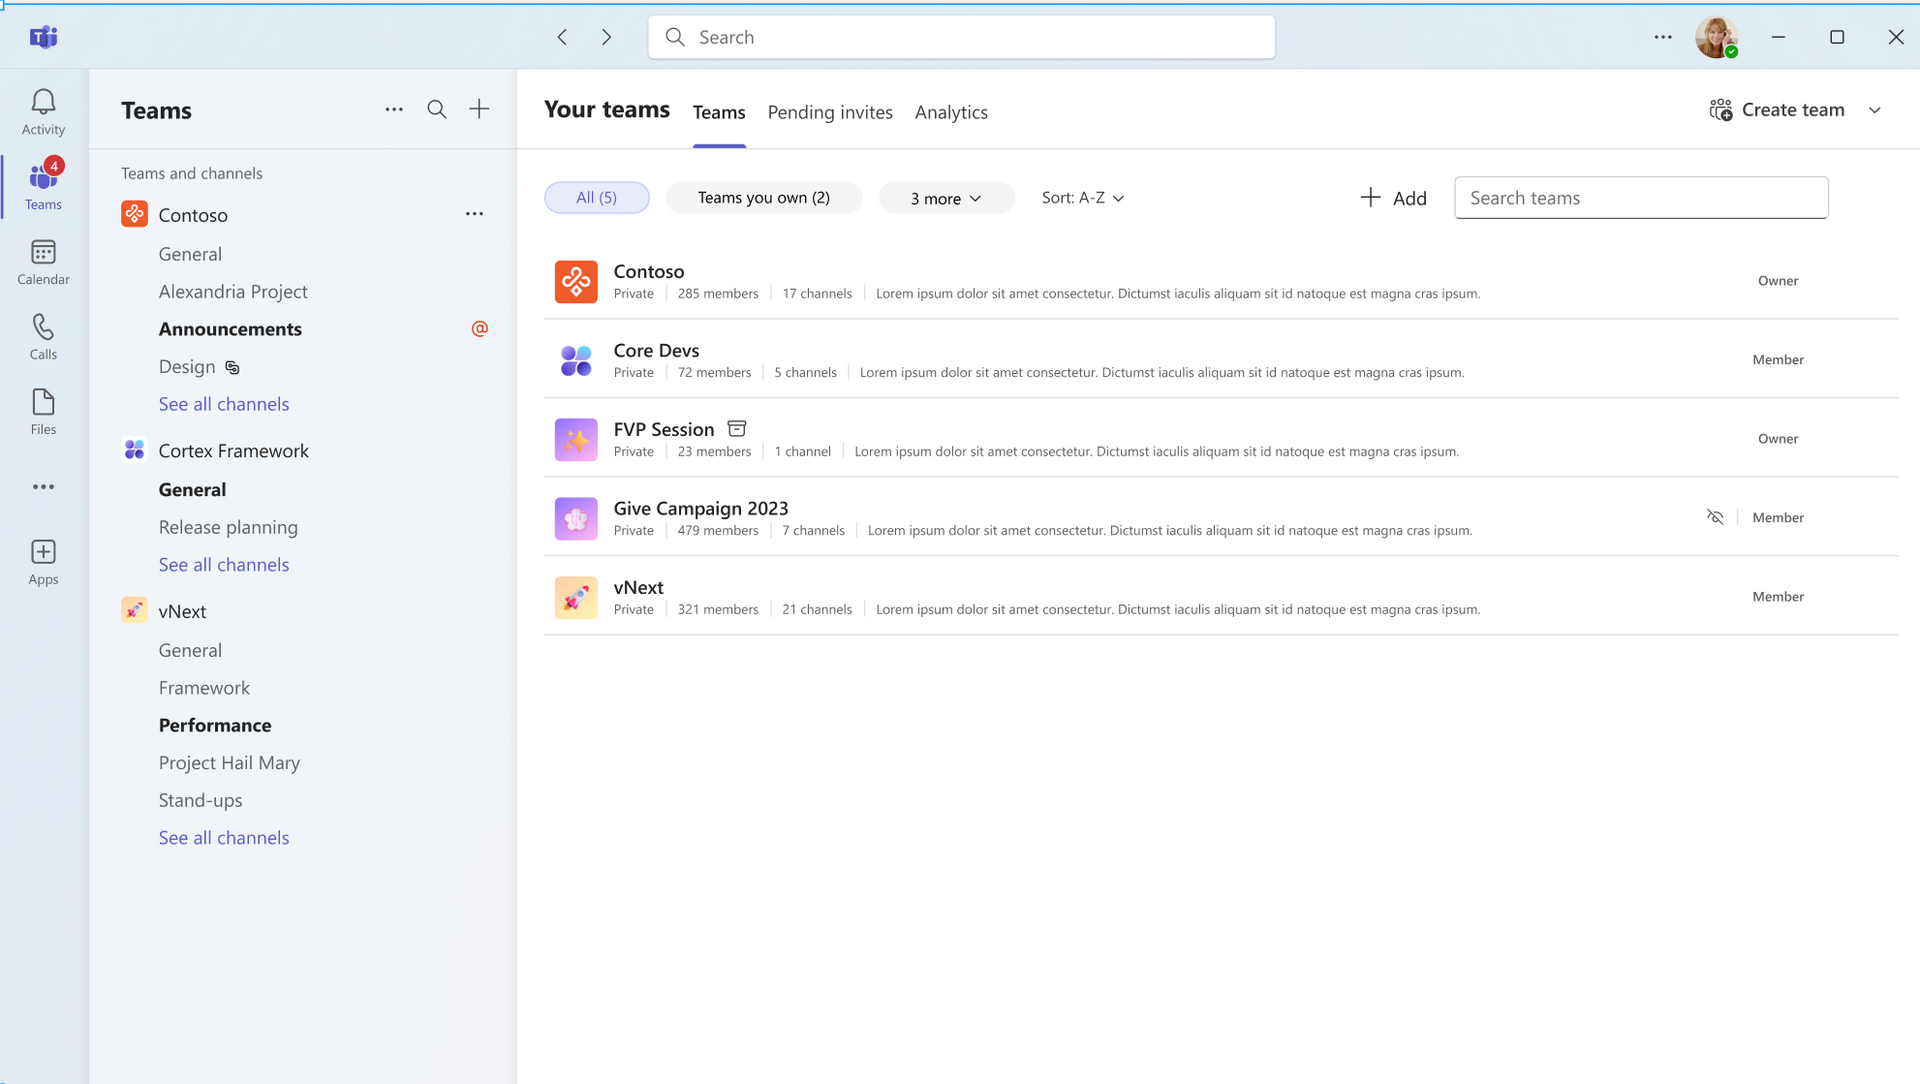Click the archive icon next to FVP Session

(x=737, y=429)
